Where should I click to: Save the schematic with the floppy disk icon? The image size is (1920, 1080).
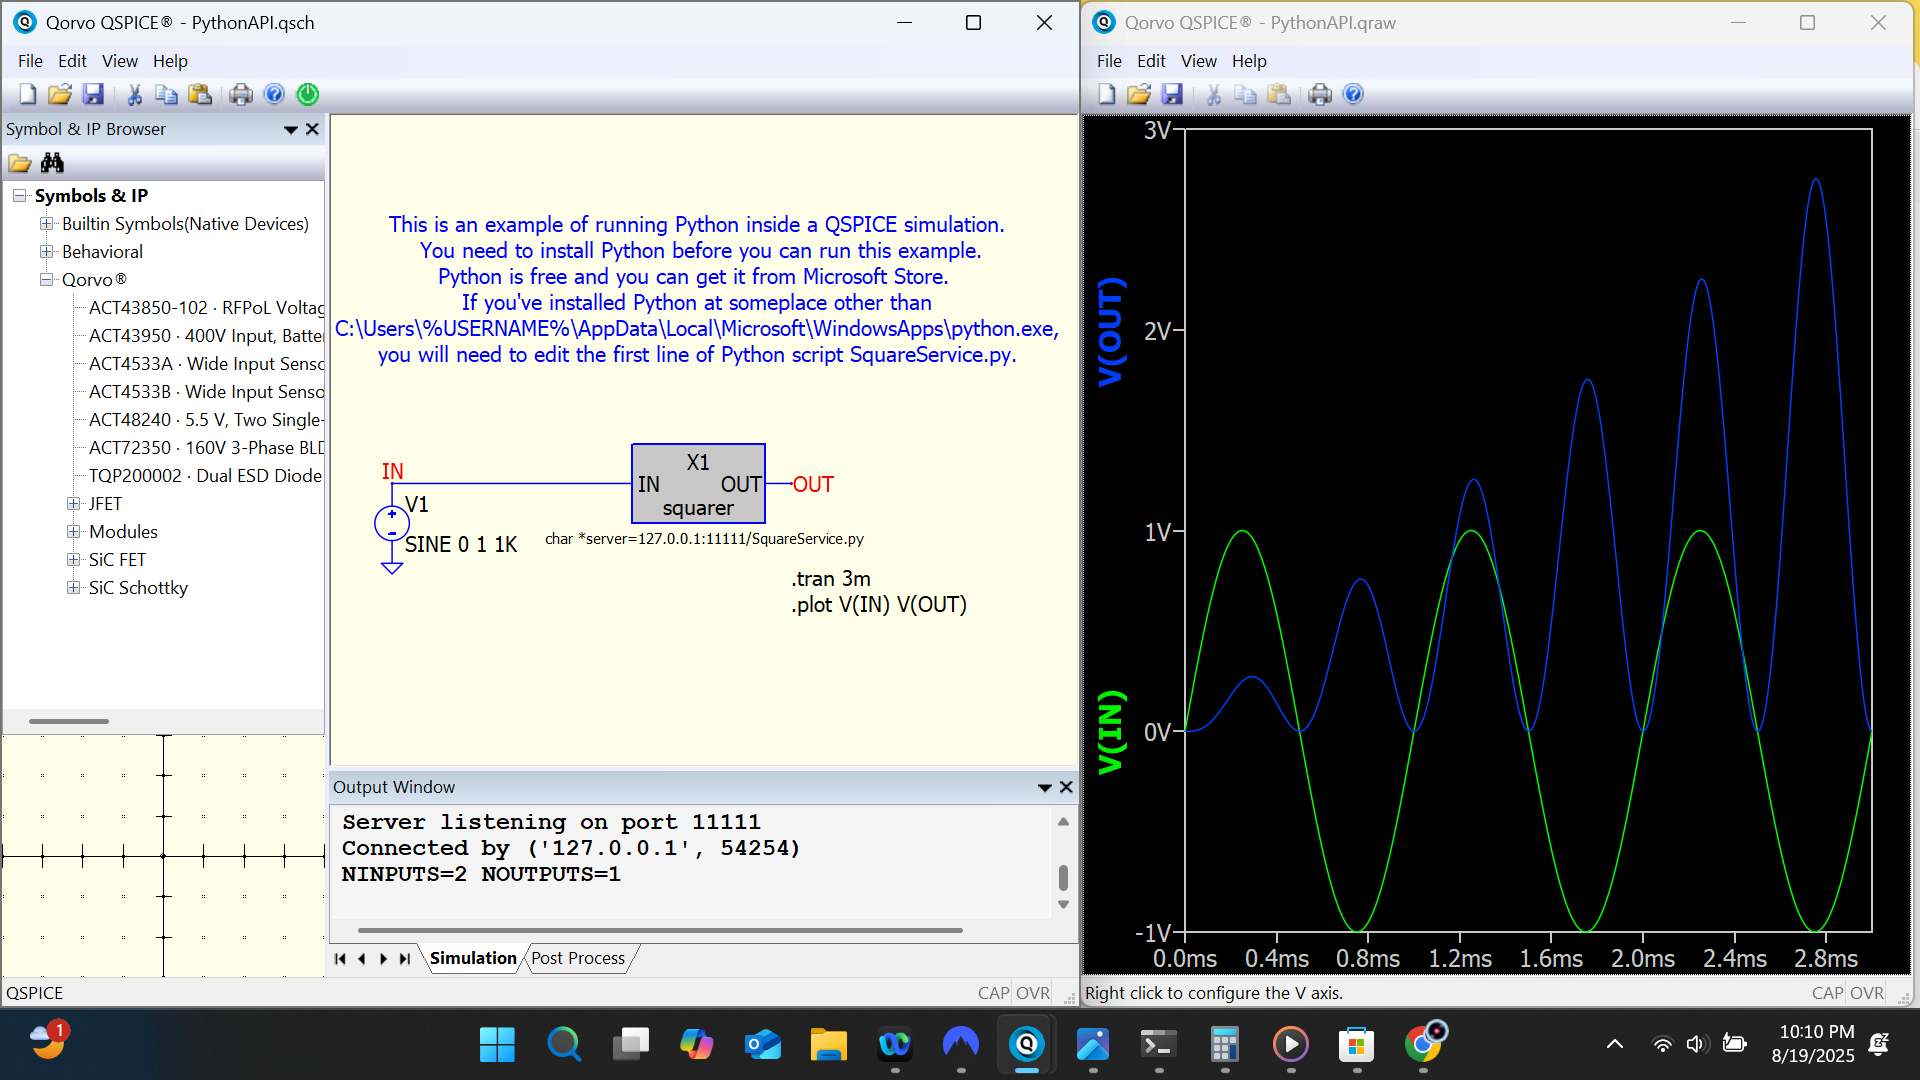coord(94,94)
